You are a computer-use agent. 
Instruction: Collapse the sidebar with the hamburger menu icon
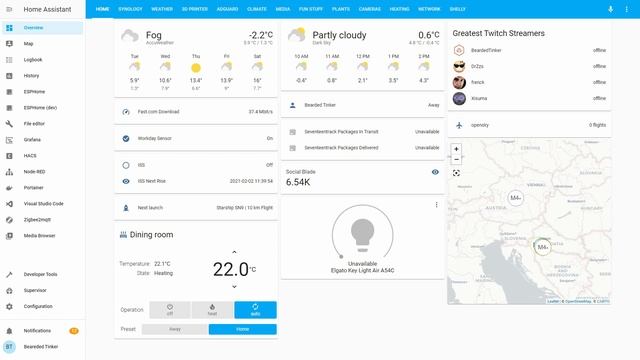9,9
